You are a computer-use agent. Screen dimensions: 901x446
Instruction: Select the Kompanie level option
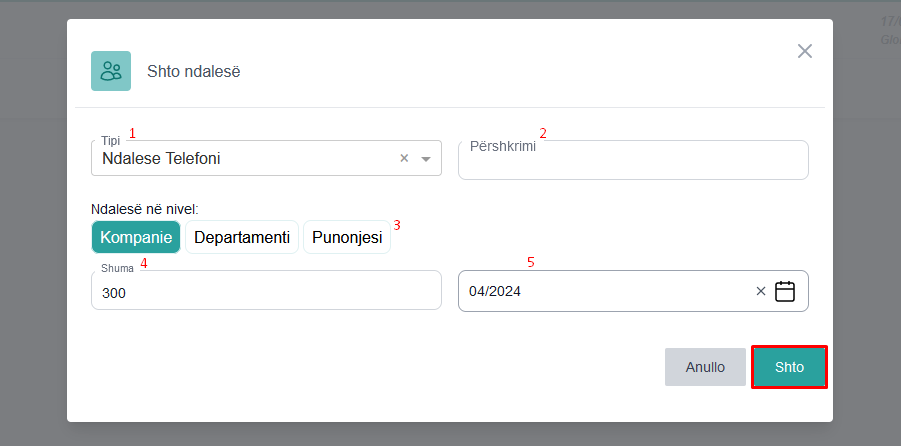click(x=136, y=237)
